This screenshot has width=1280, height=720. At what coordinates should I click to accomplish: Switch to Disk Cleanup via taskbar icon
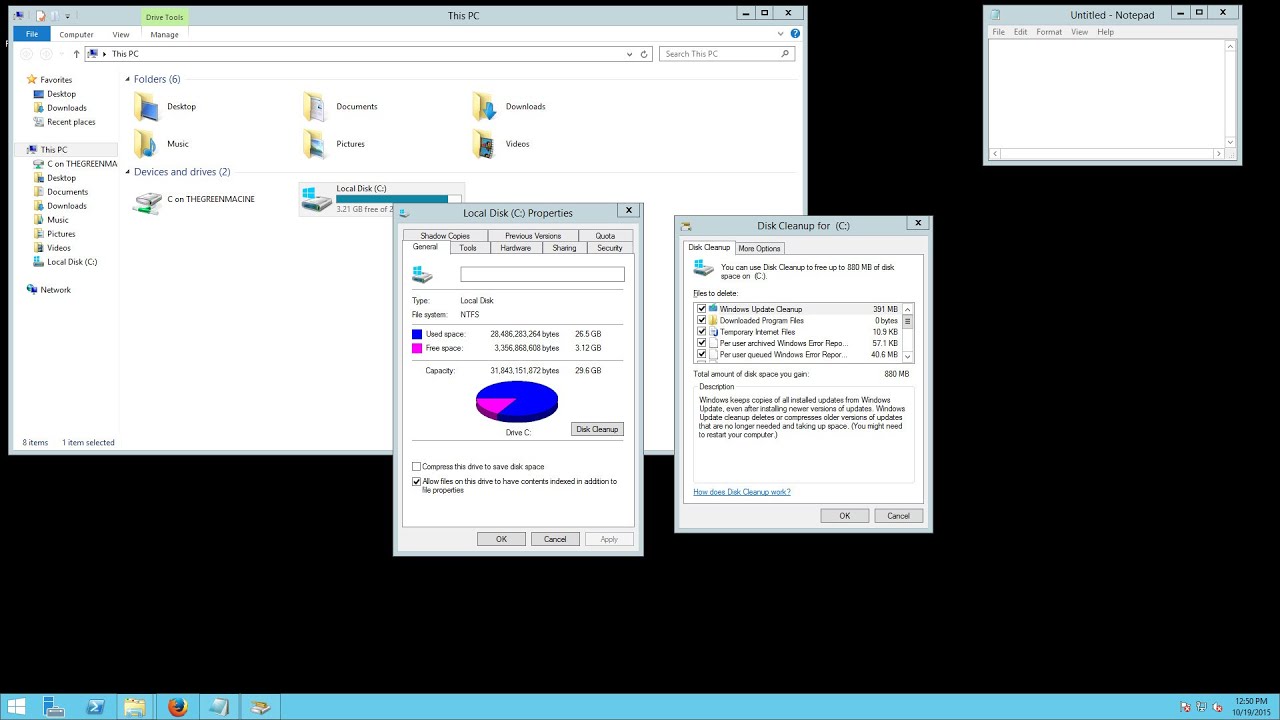coord(260,707)
